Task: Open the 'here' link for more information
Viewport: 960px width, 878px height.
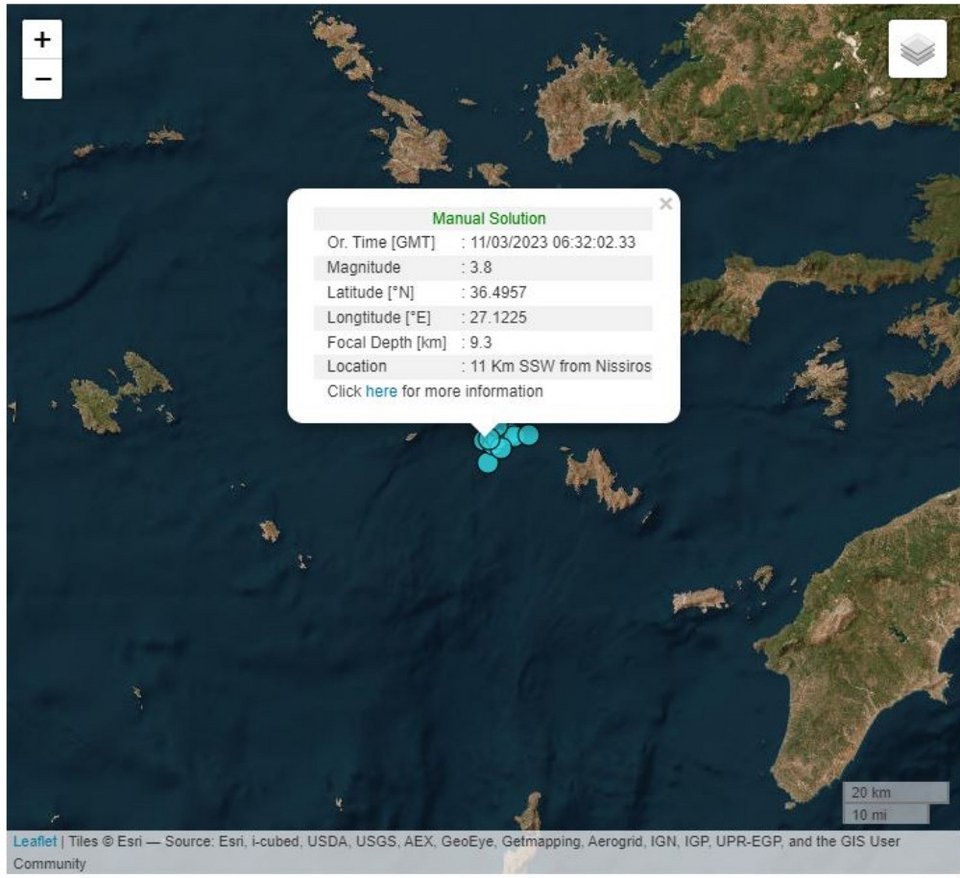Action: click(x=381, y=391)
